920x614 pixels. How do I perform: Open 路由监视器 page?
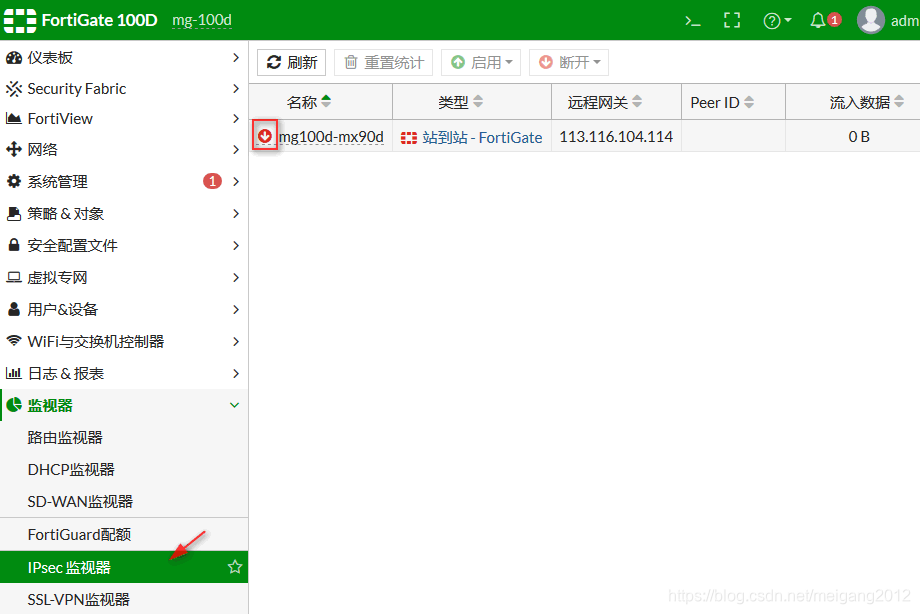click(x=124, y=437)
